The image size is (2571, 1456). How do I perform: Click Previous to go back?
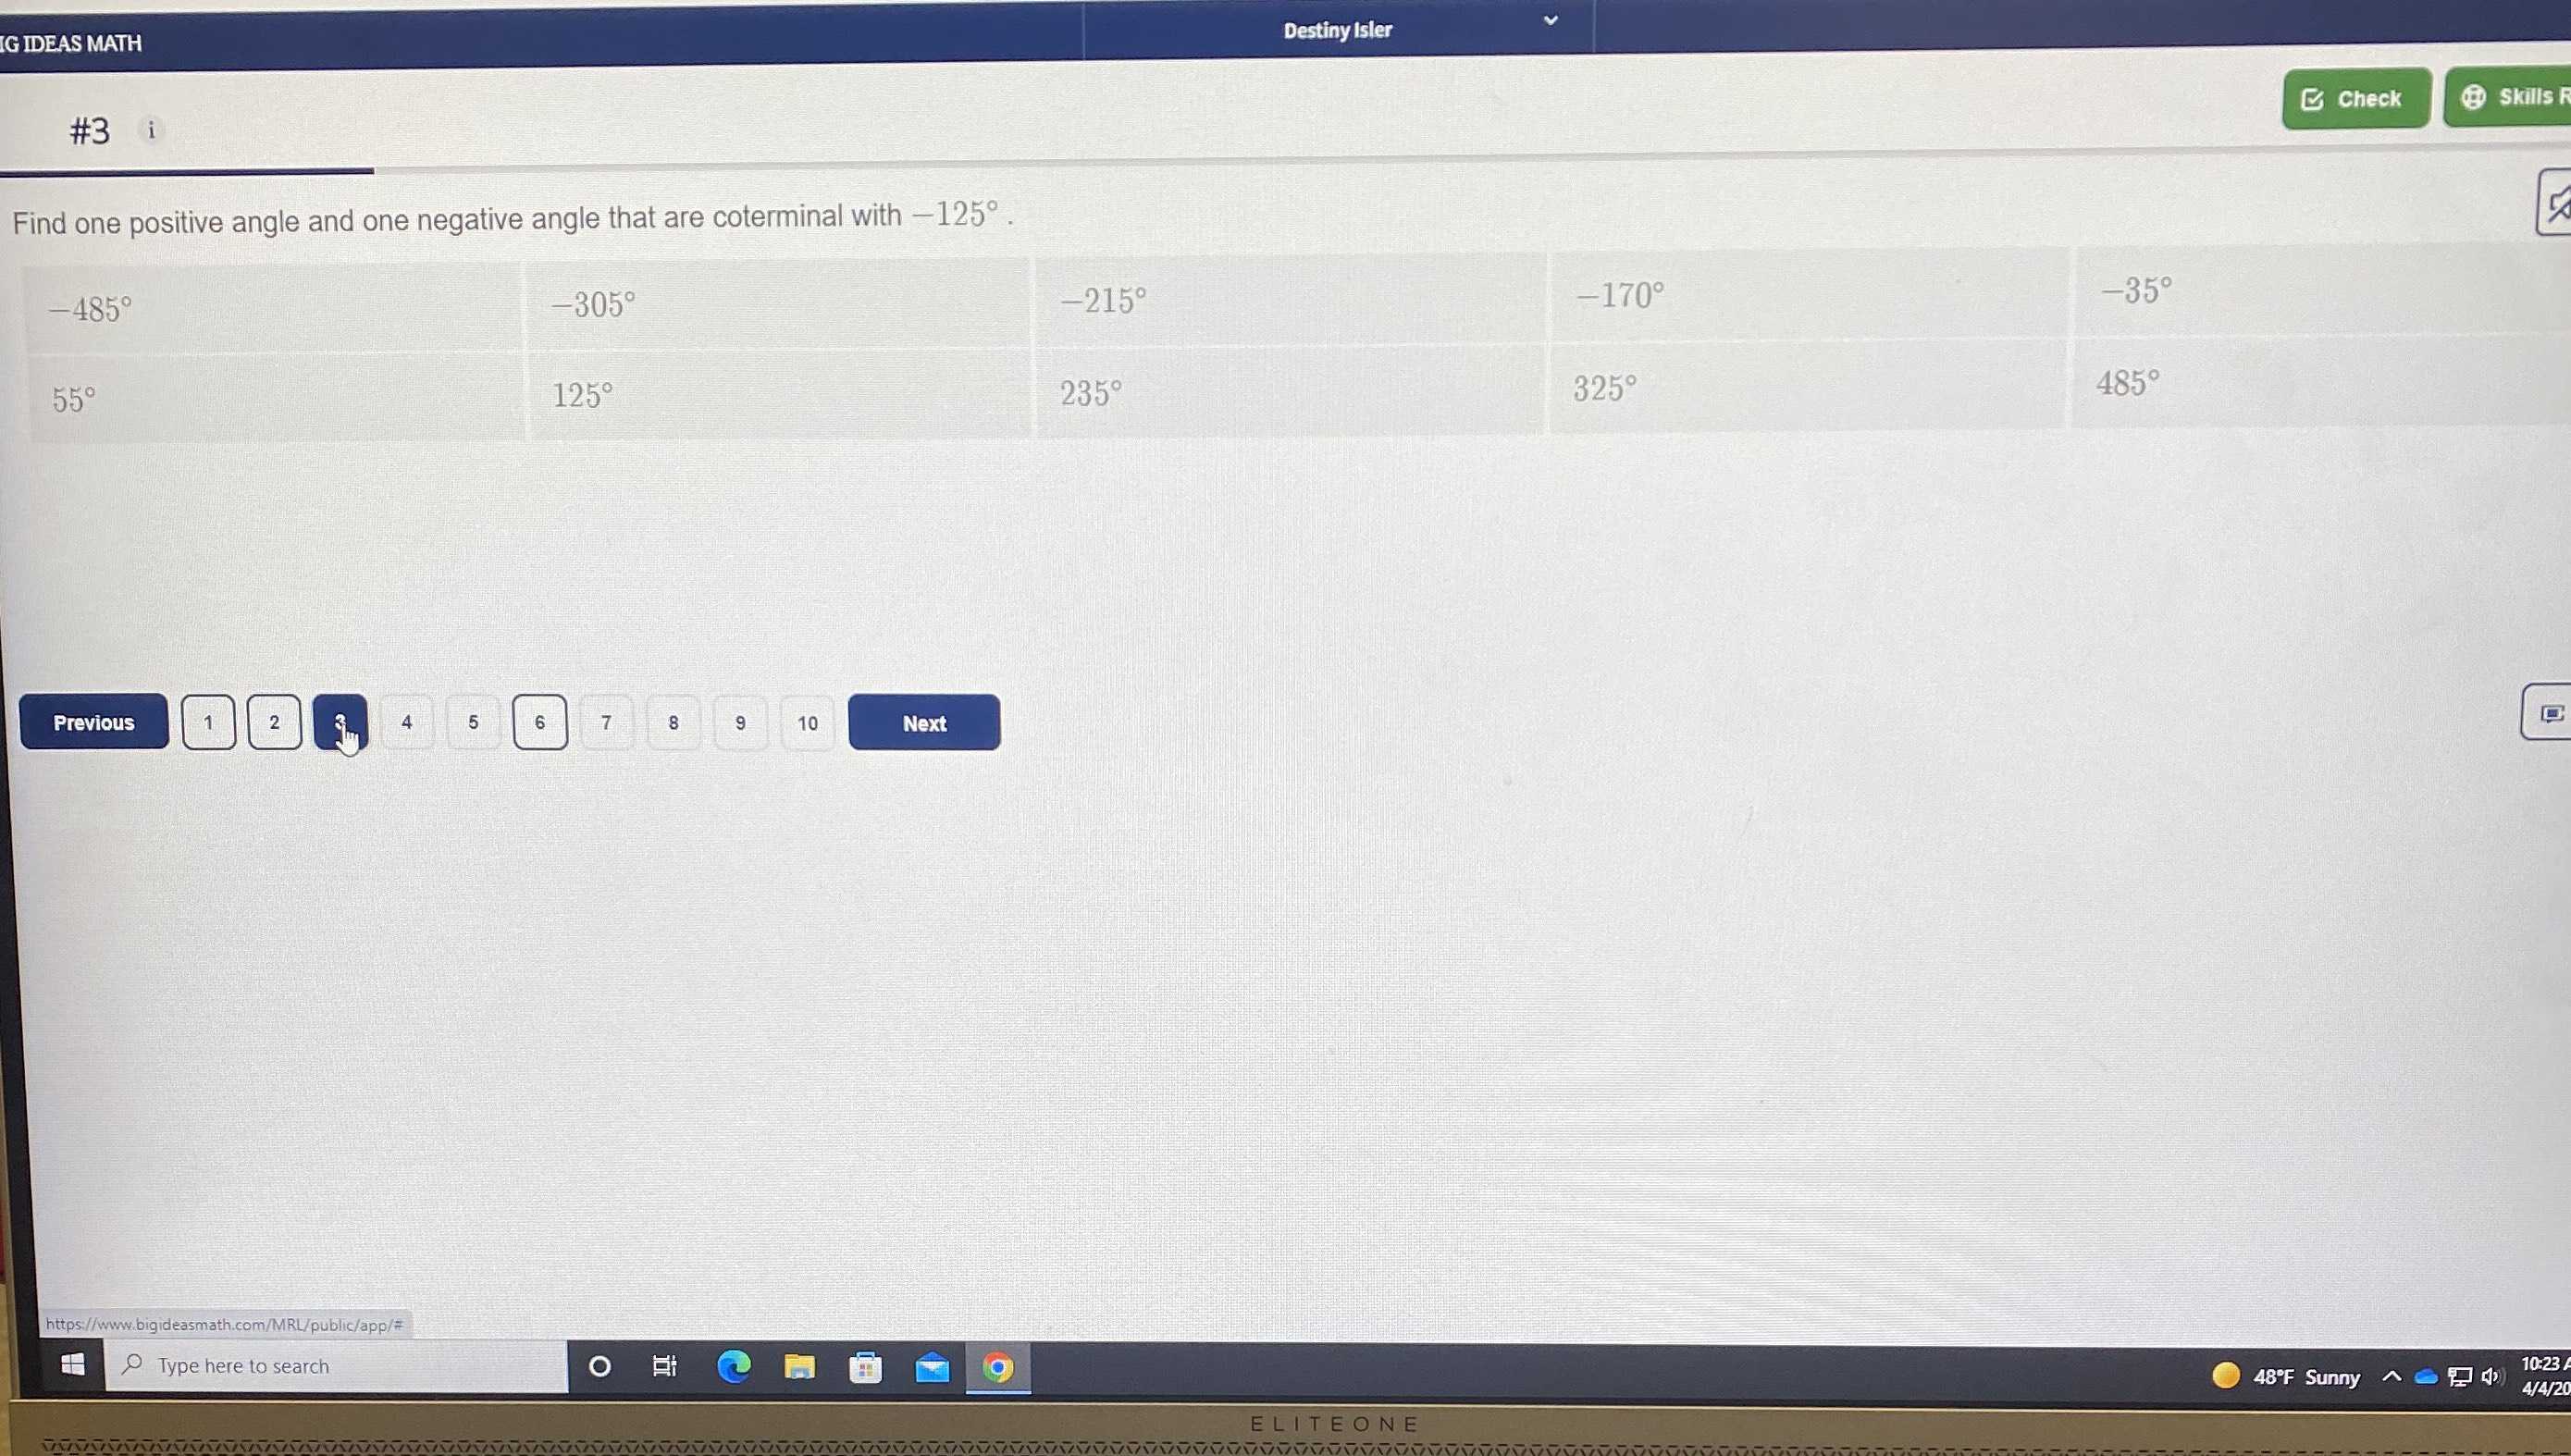coord(93,720)
